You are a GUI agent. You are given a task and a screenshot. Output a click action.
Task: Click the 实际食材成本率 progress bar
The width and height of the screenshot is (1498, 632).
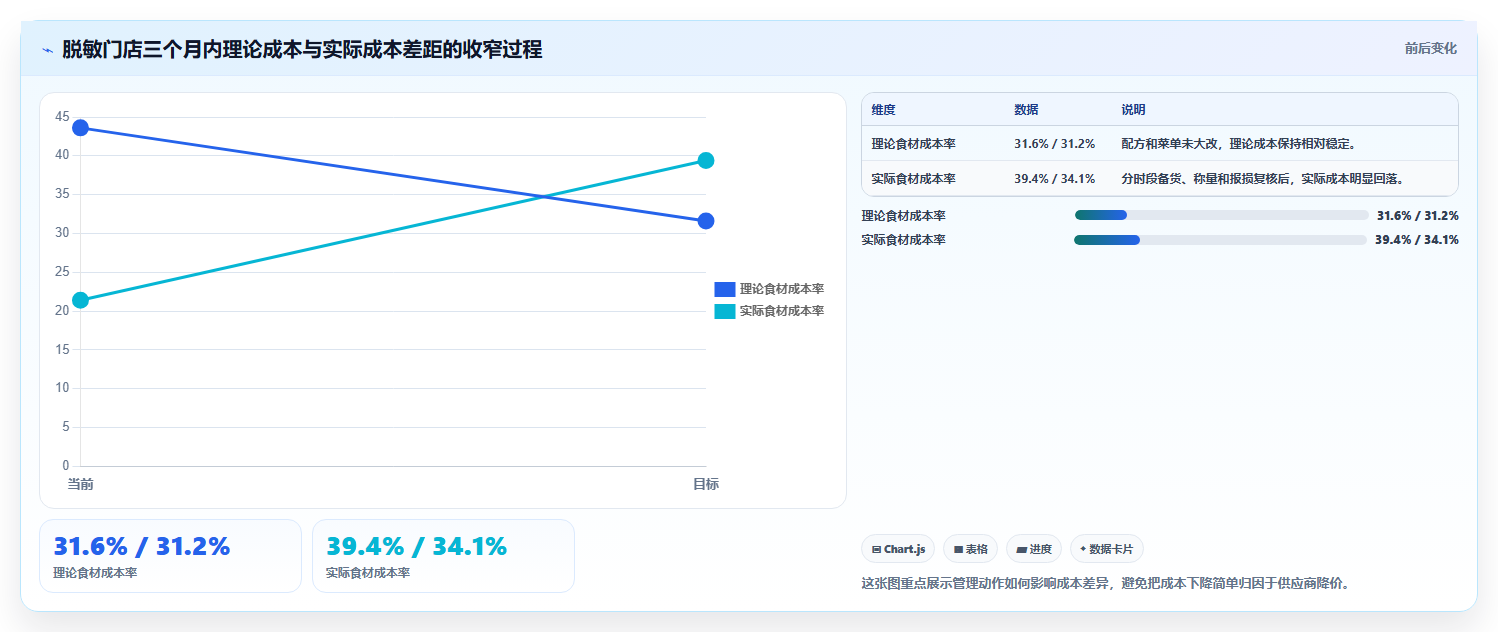[x=1220, y=240]
